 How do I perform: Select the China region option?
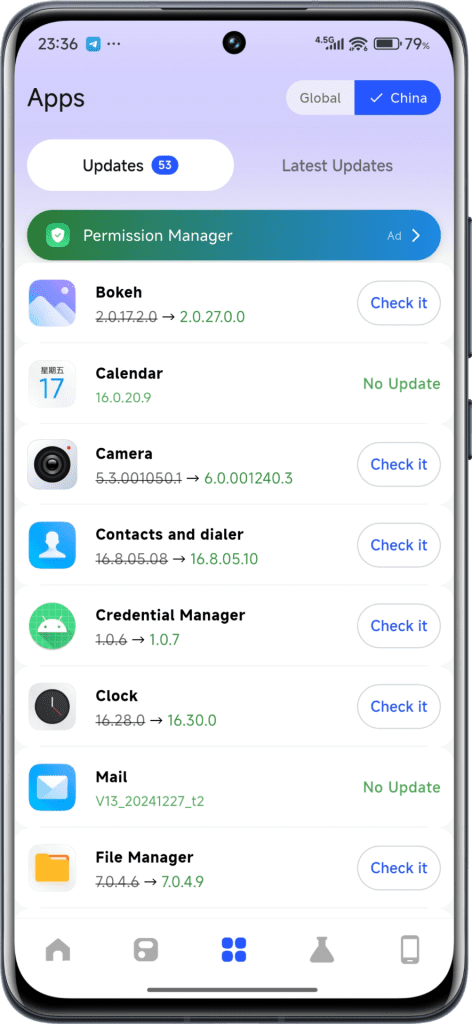tap(398, 98)
